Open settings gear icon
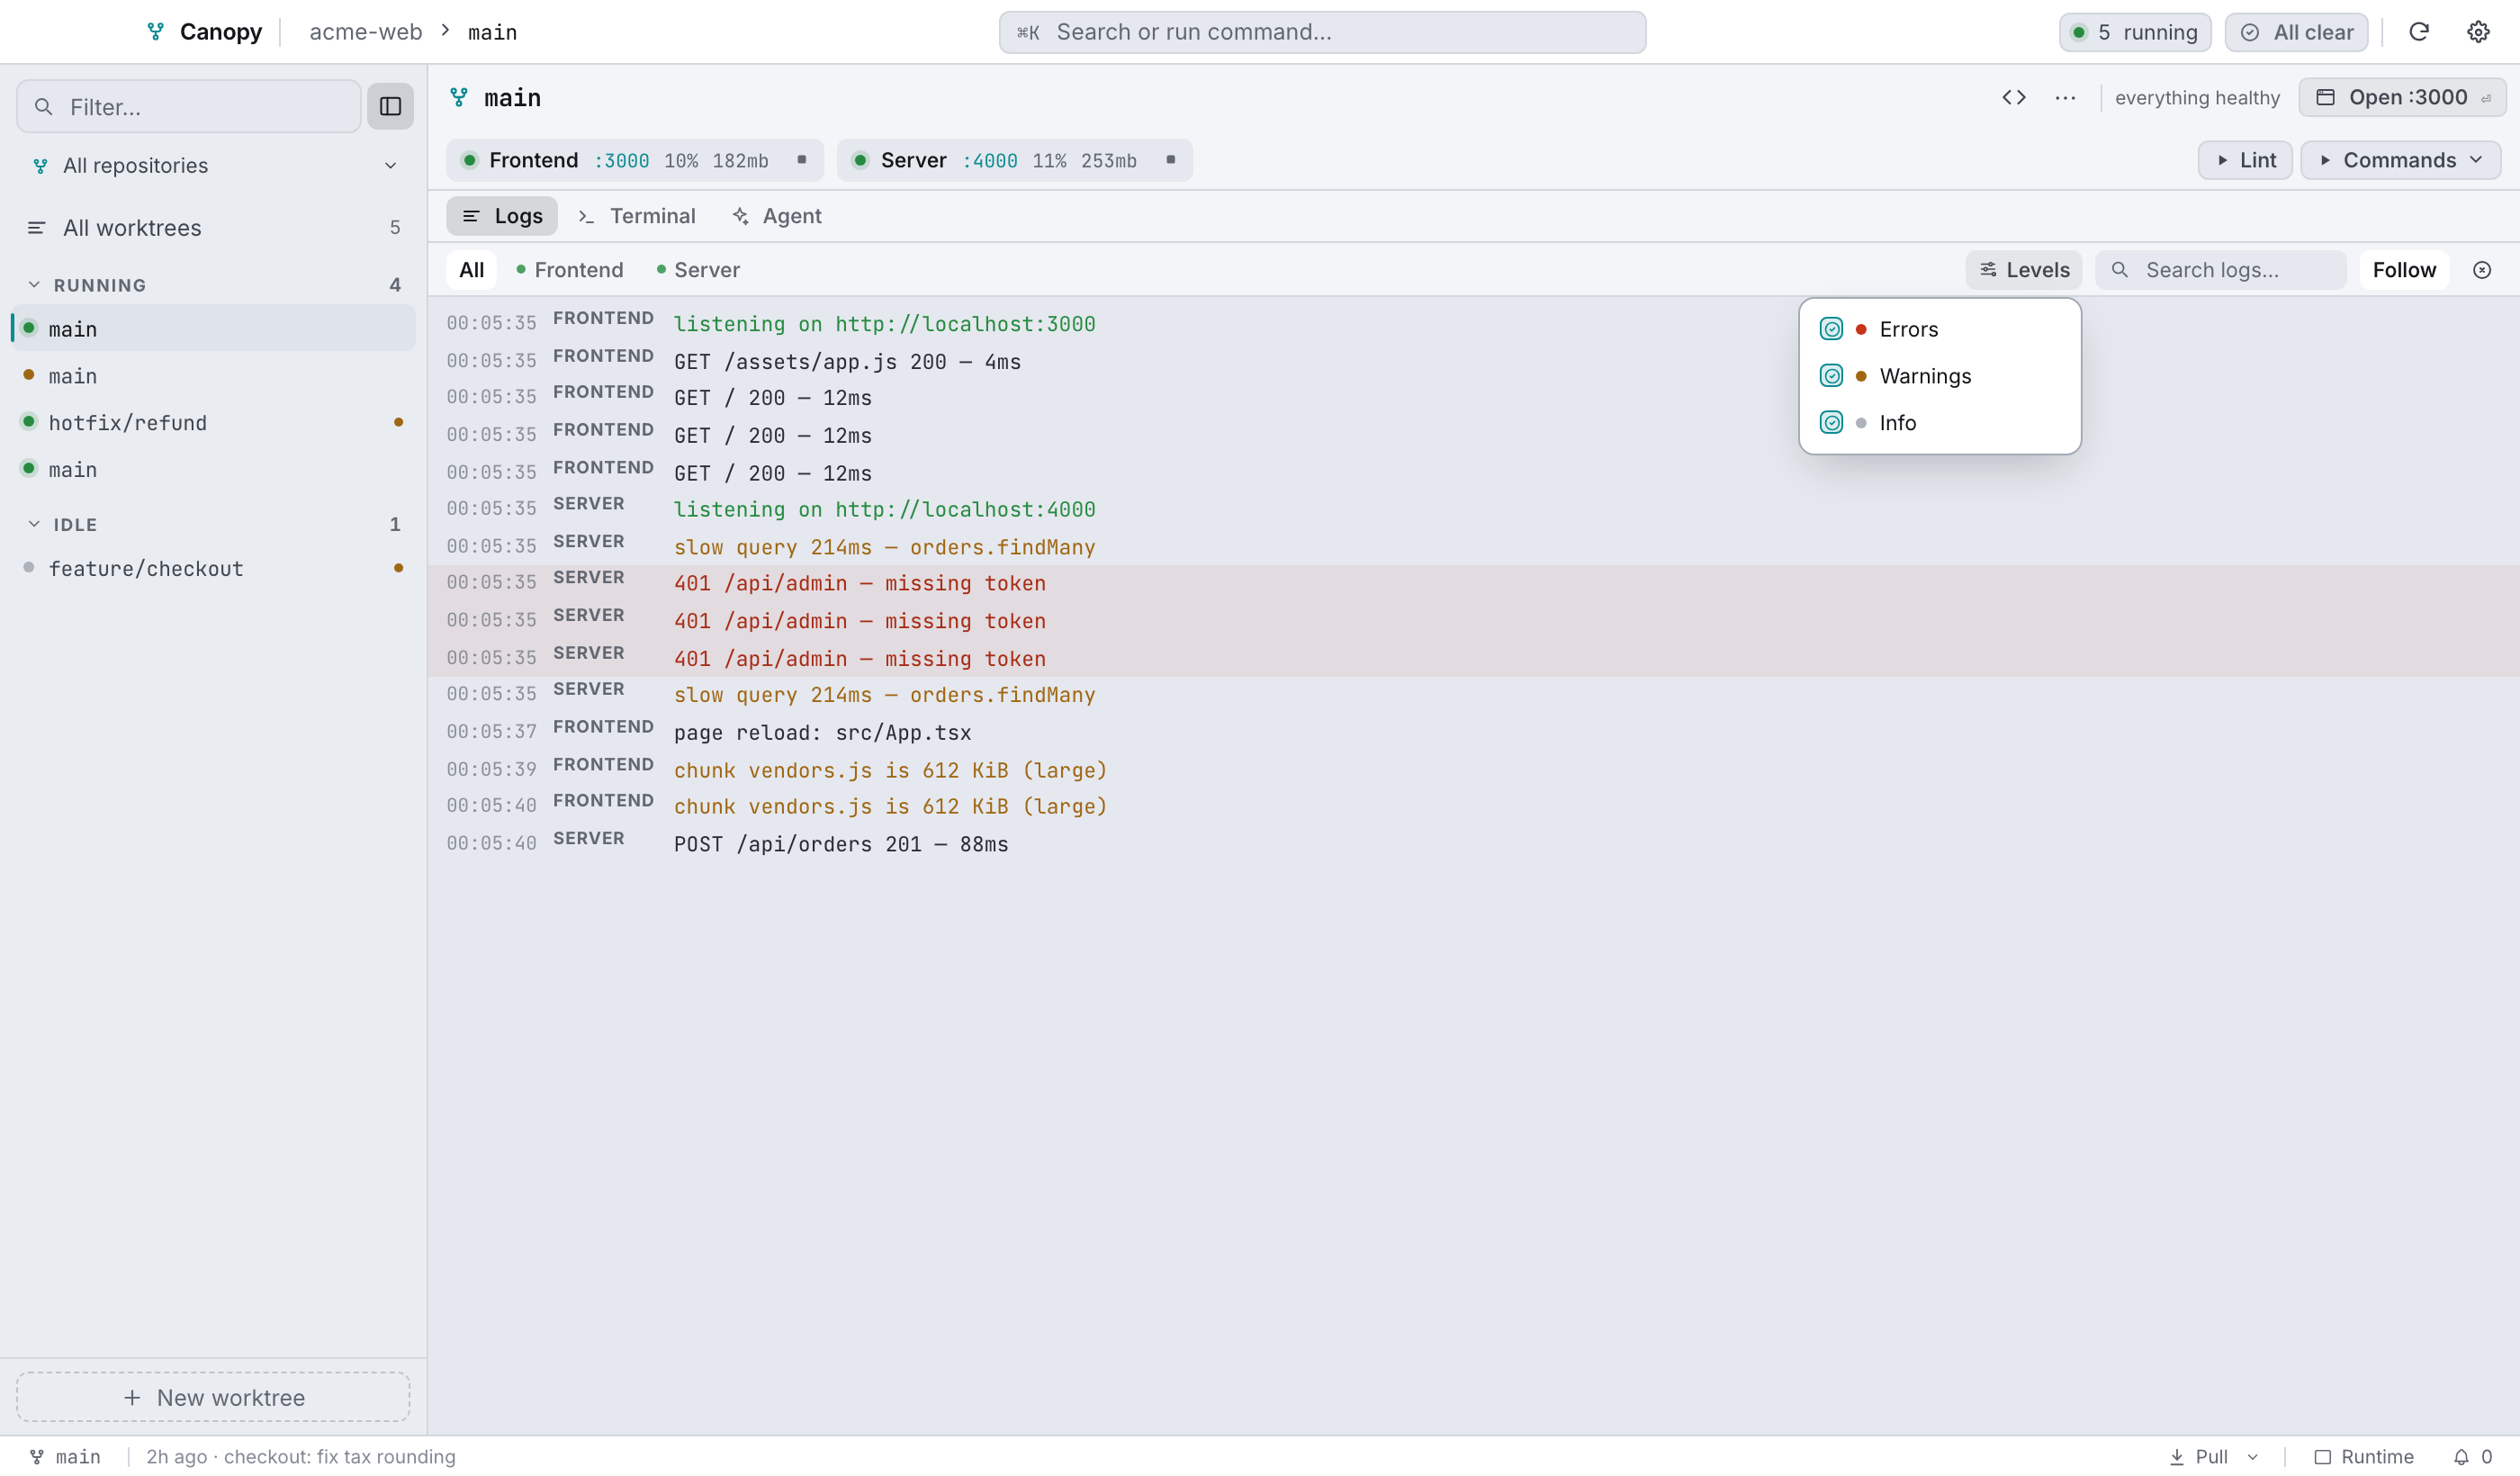This screenshot has height=1476, width=2520. pyautogui.click(x=2478, y=32)
